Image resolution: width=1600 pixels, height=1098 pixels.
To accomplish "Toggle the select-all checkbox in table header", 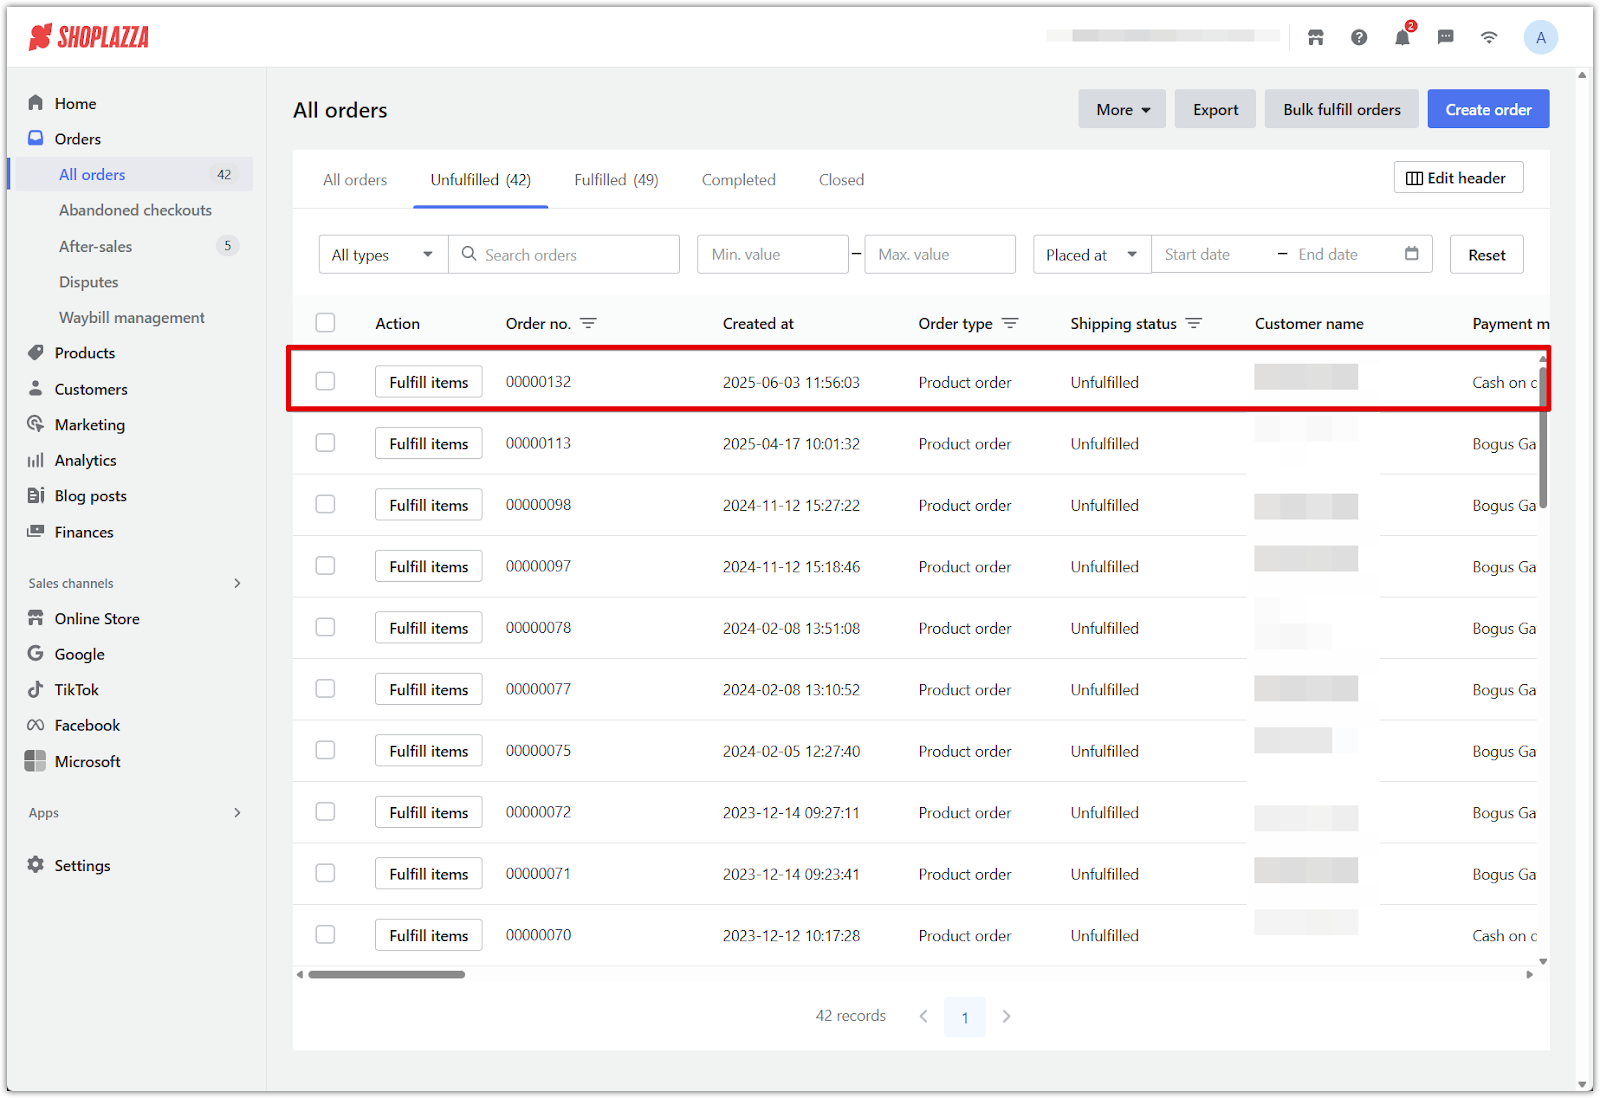I will click(x=325, y=322).
